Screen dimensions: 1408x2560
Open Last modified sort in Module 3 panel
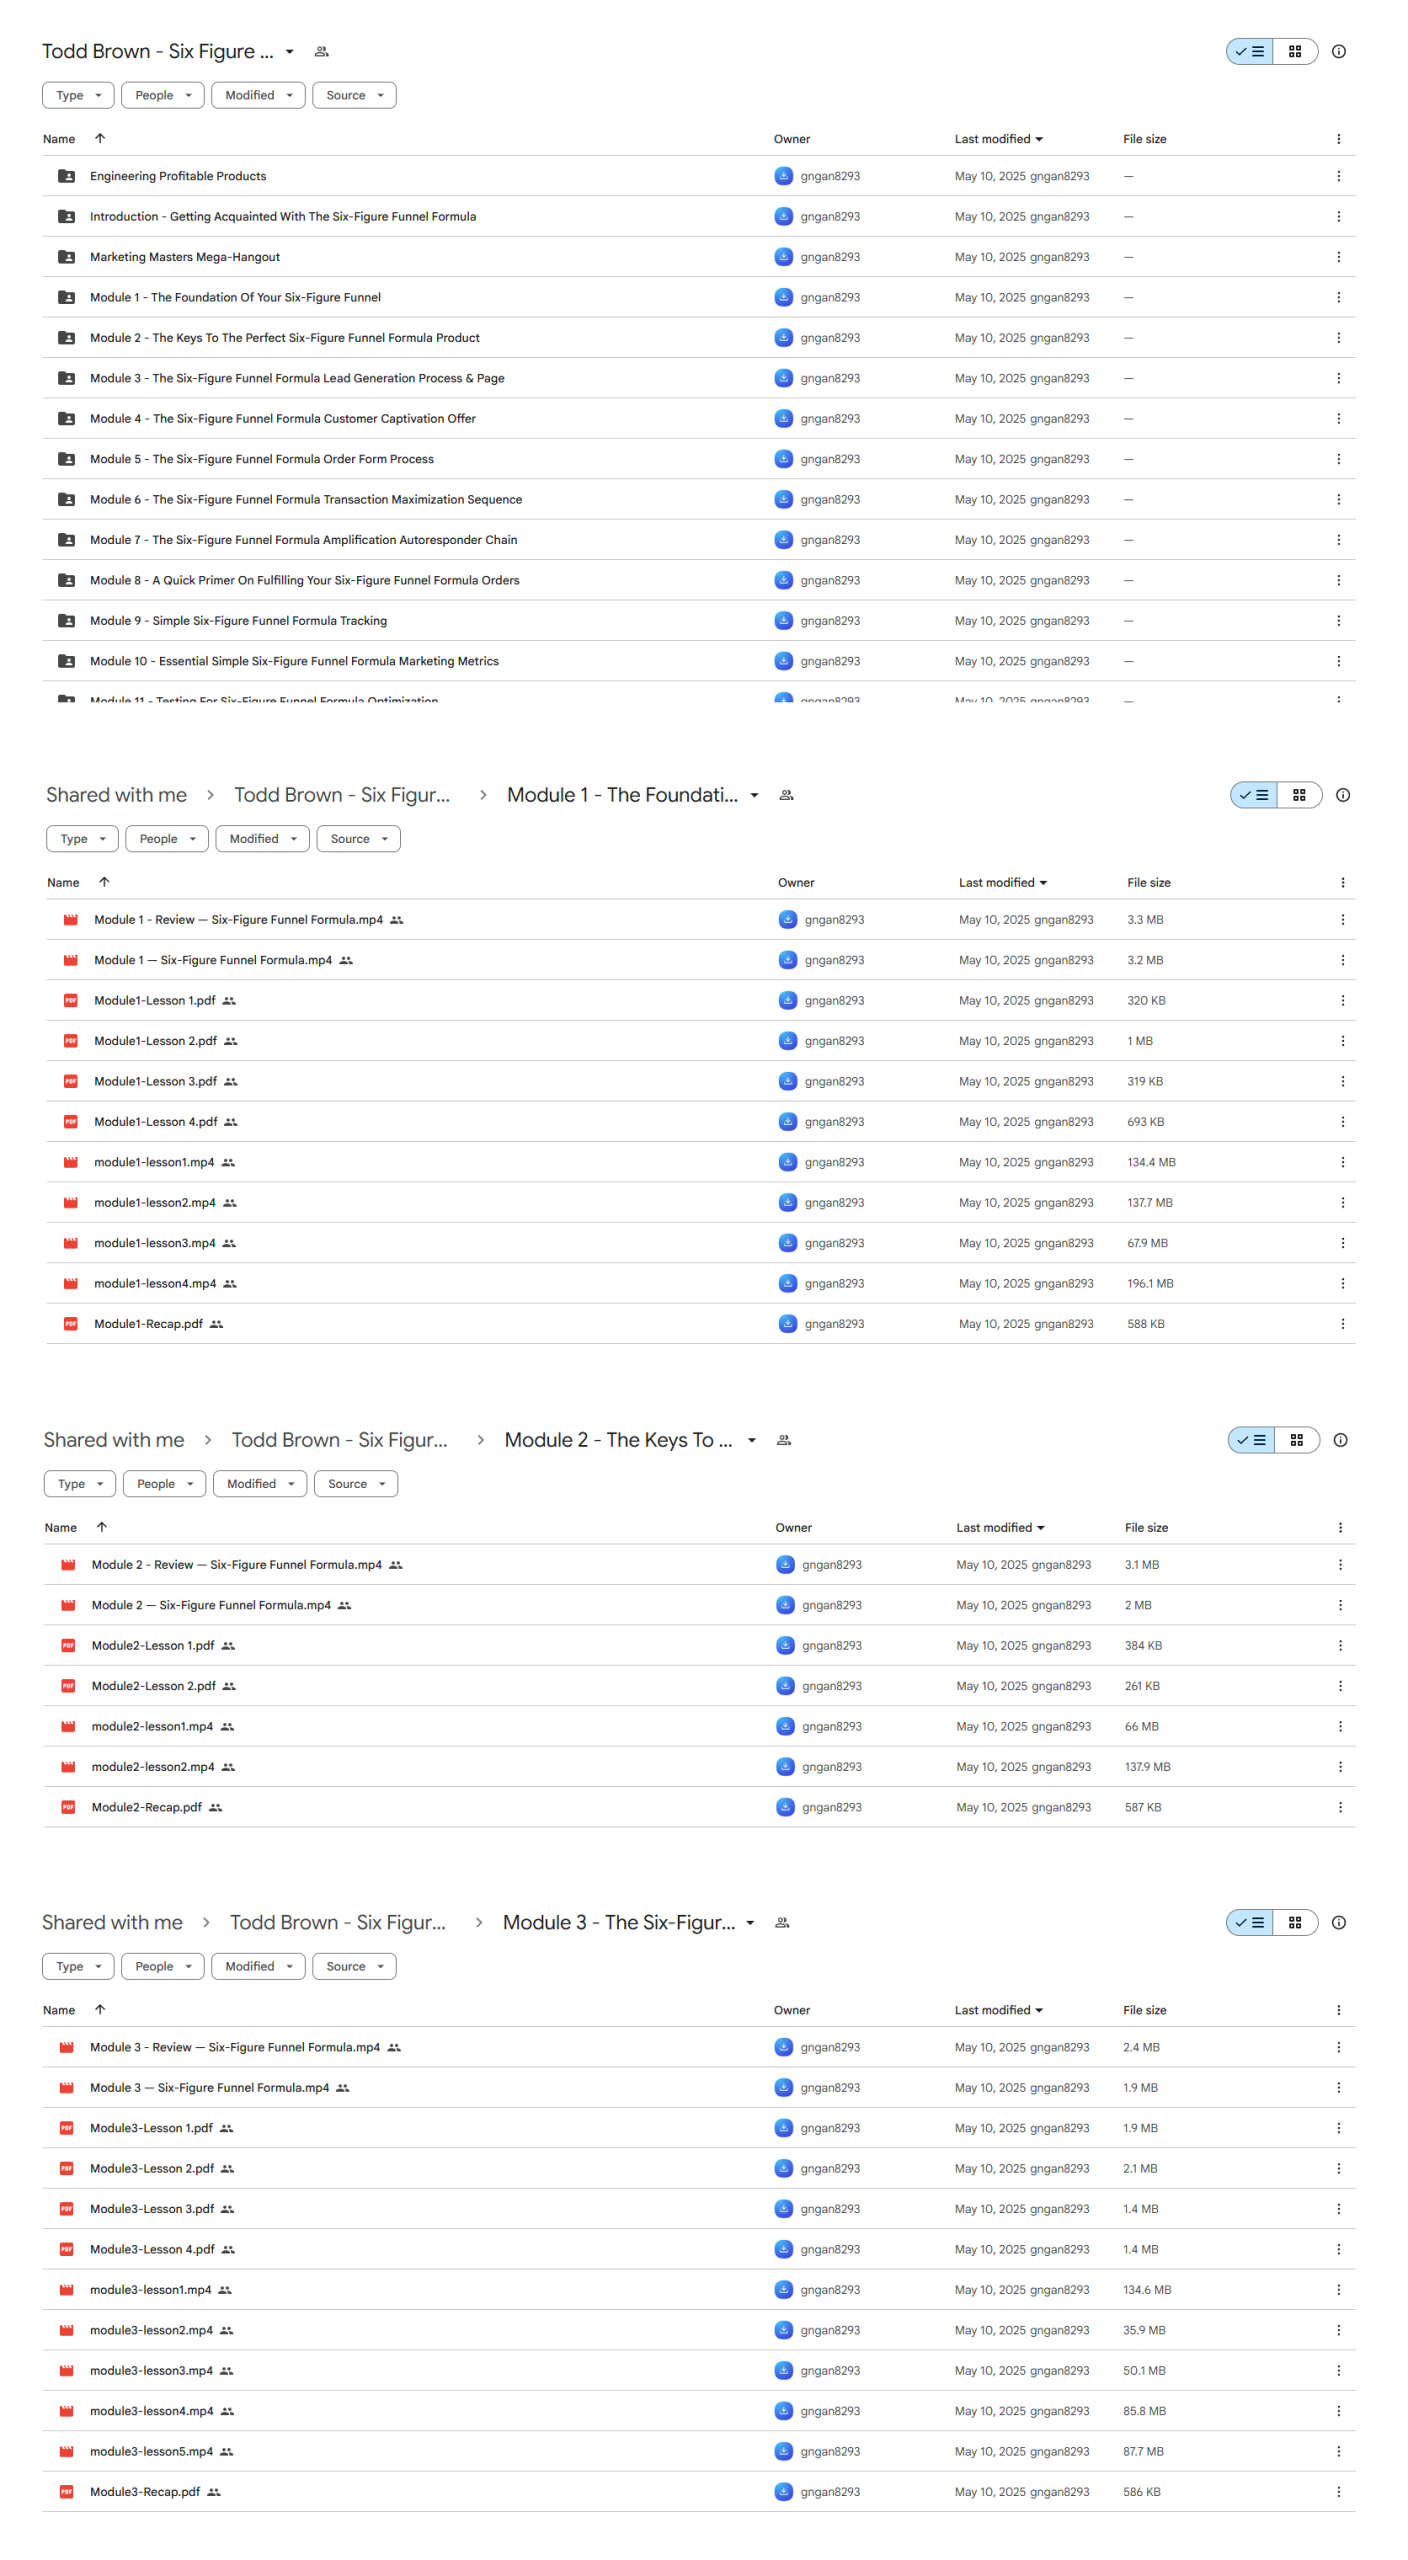pos(998,2010)
